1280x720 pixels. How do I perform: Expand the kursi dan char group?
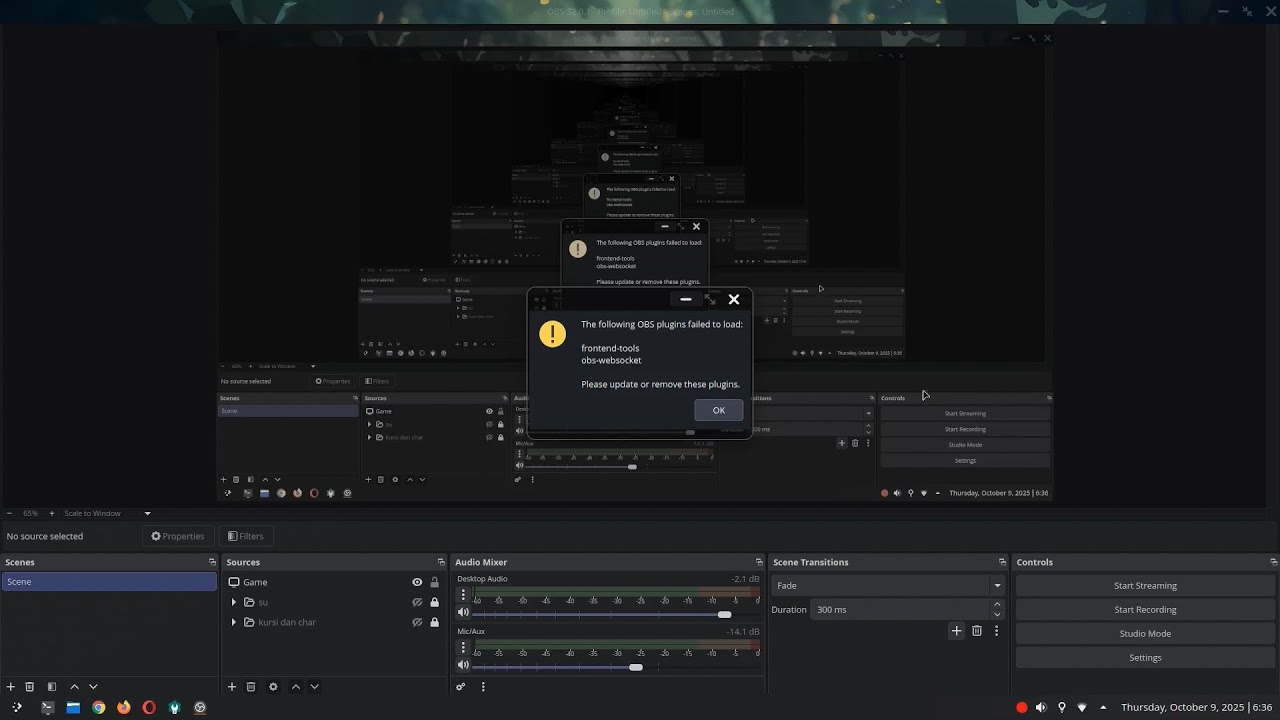[234, 622]
